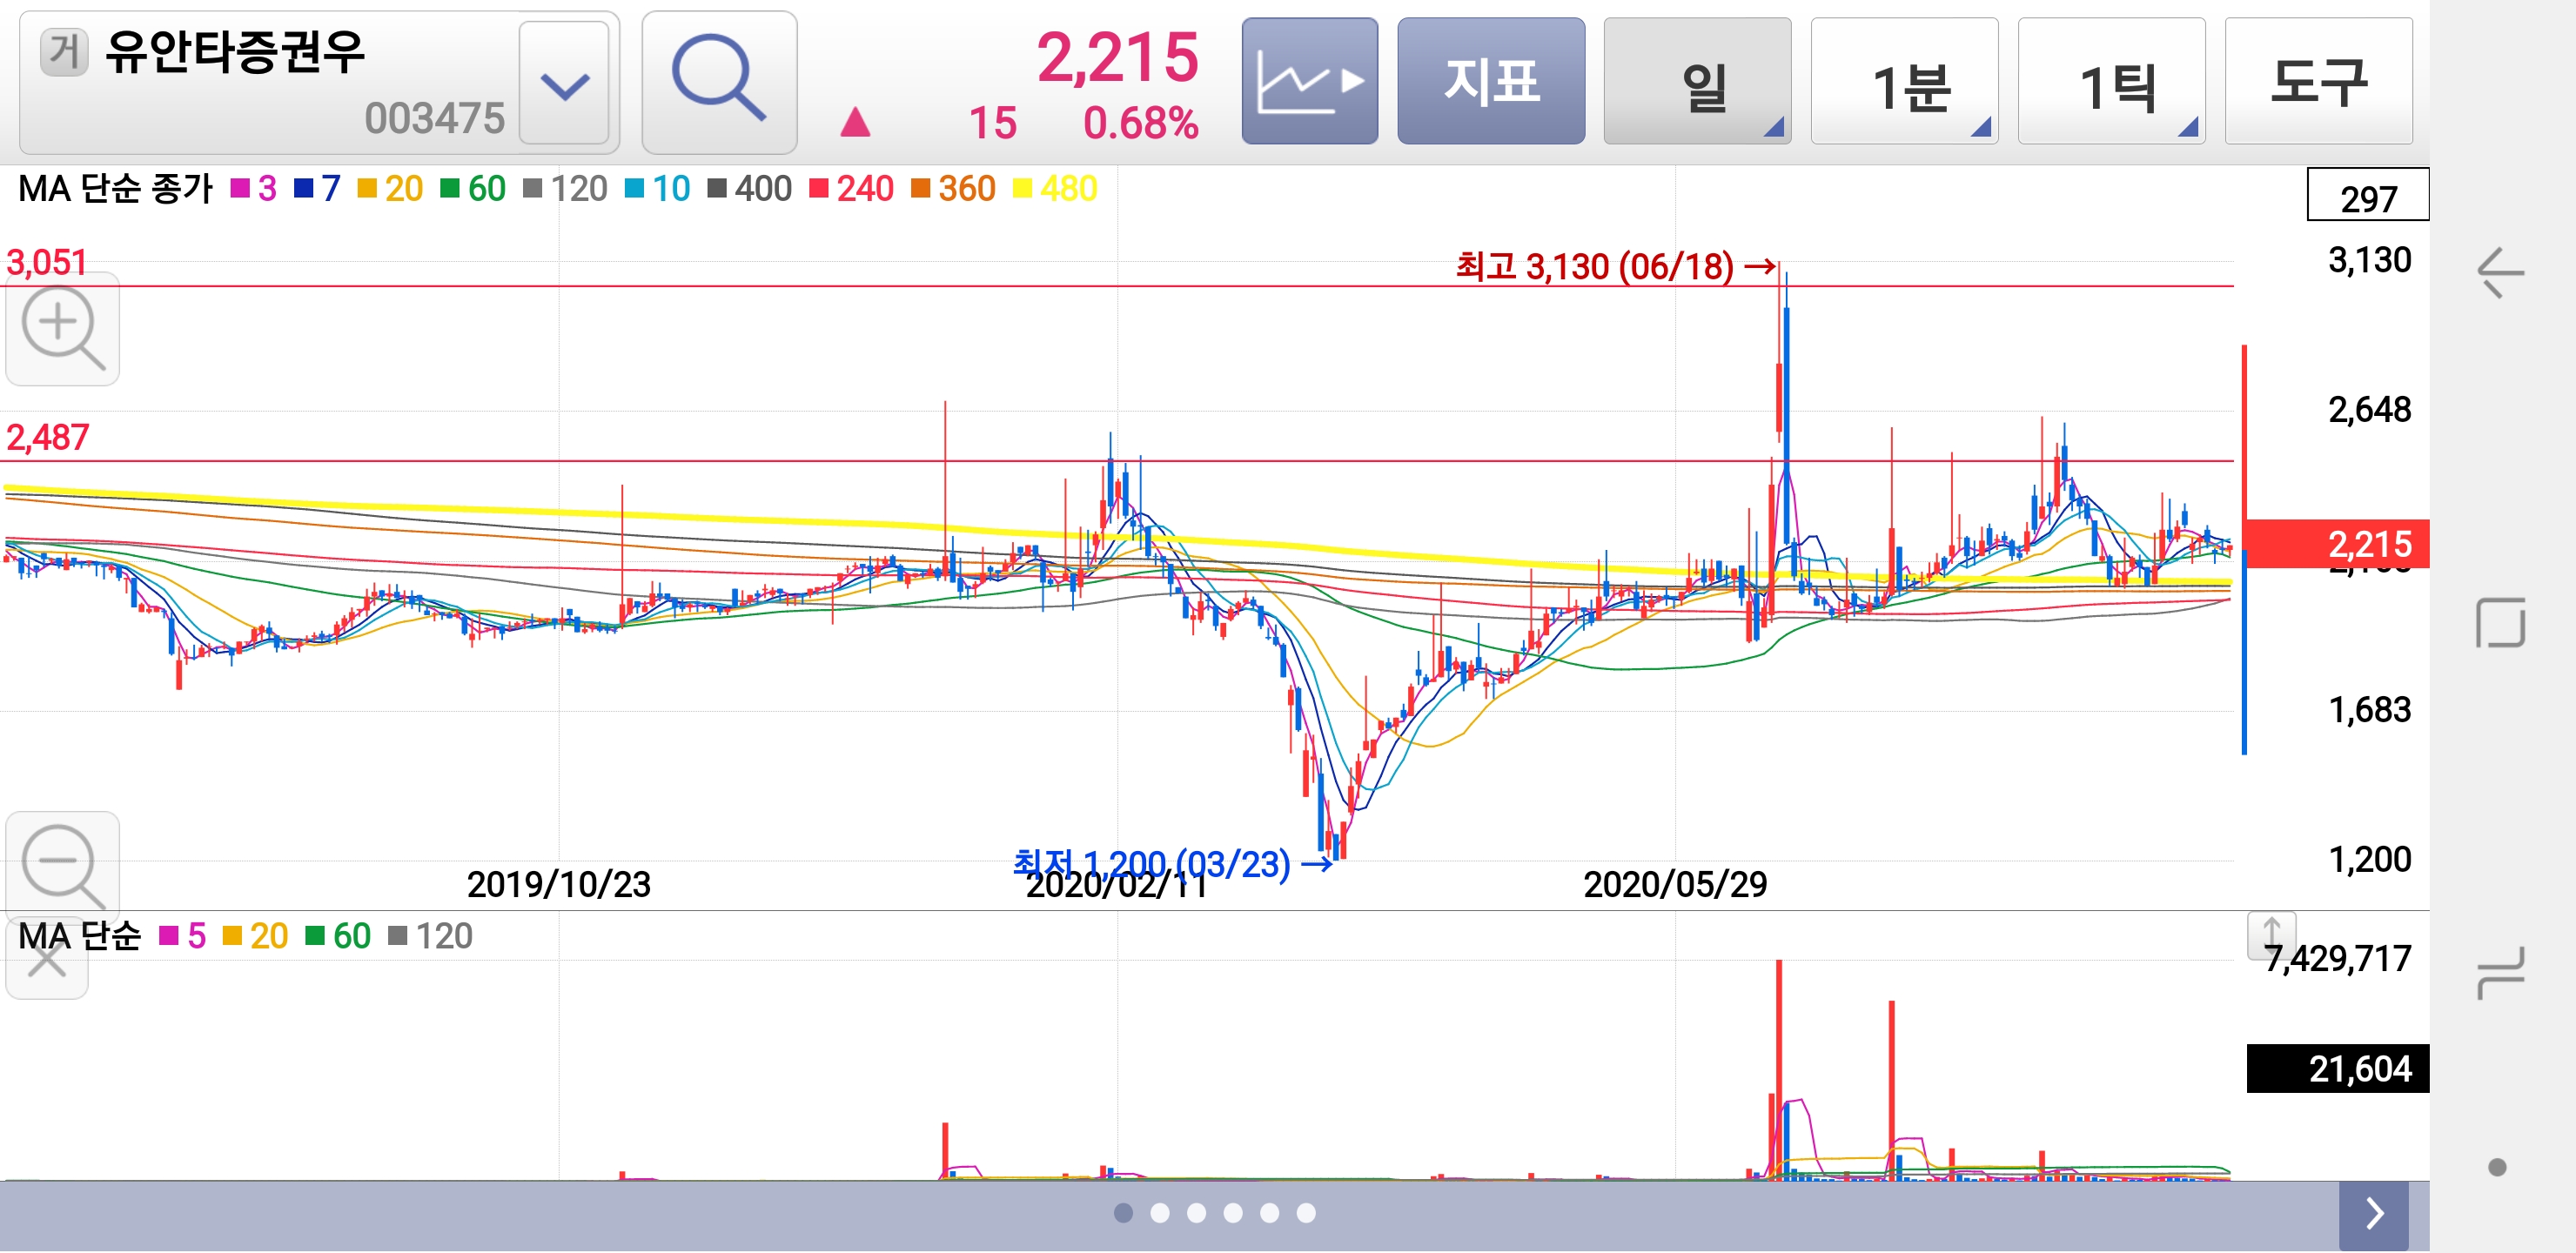Tap the magnifier stock search icon
This screenshot has width=2576, height=1253.
(x=719, y=82)
